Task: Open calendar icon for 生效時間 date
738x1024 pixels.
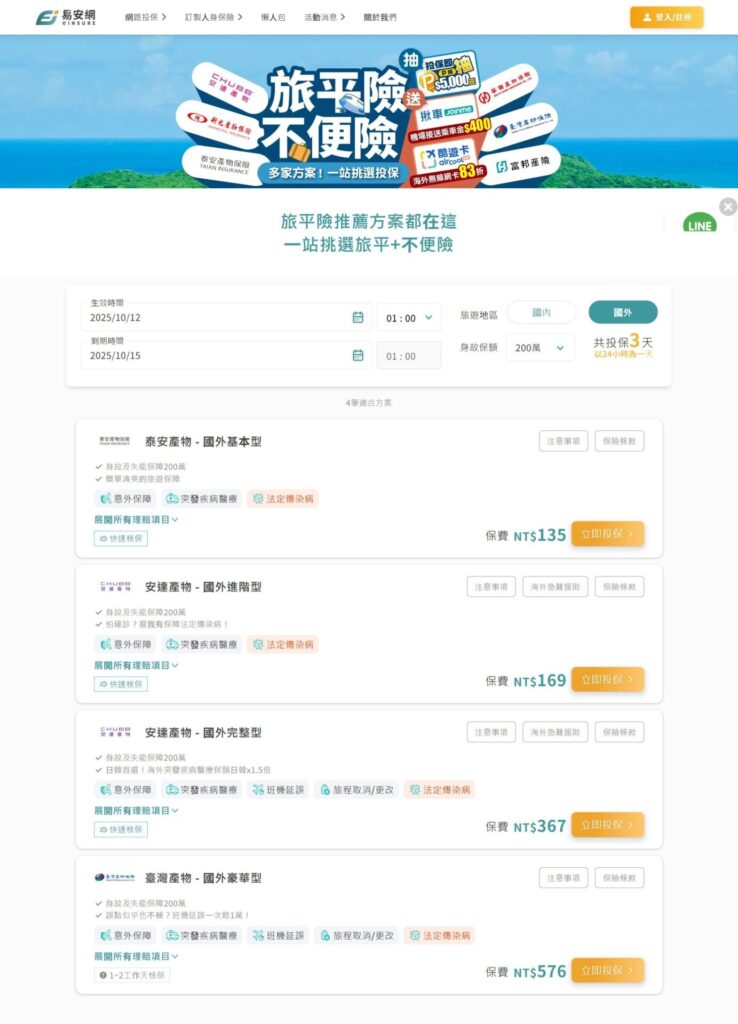Action: click(x=358, y=318)
